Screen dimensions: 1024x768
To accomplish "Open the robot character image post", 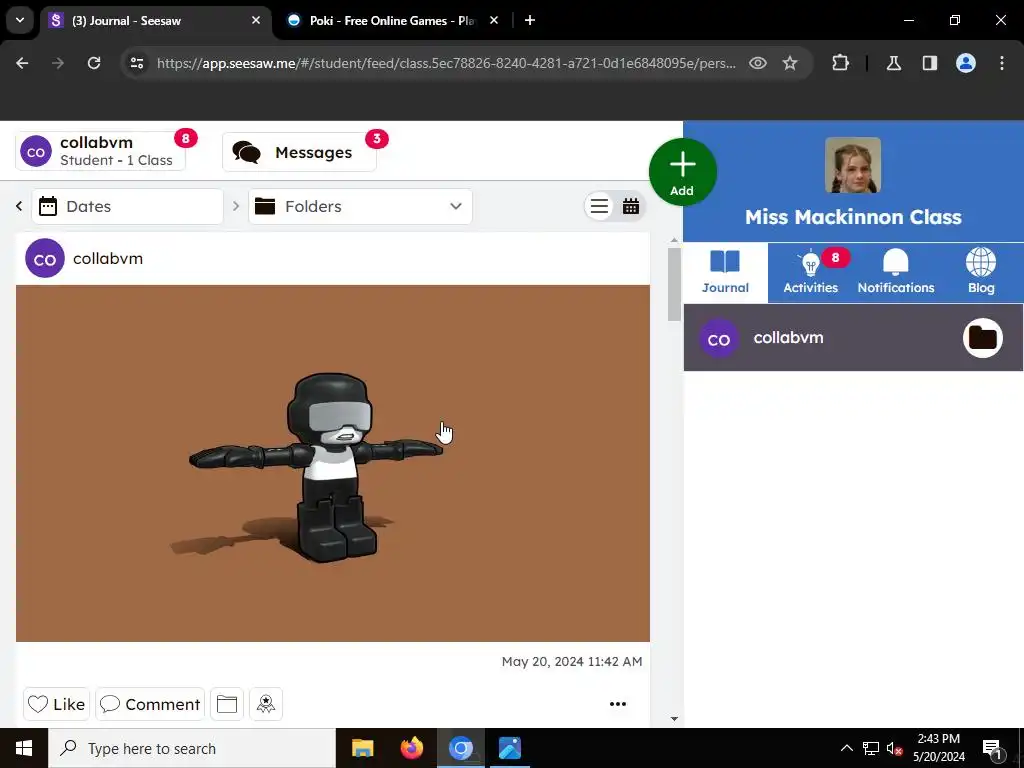I will pyautogui.click(x=332, y=463).
